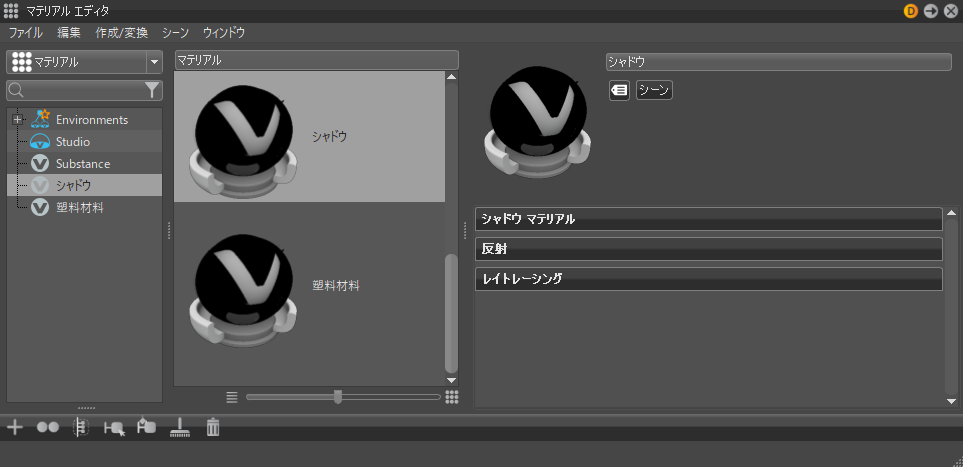The width and height of the screenshot is (963, 467).
Task: Expand the 反射 section
Action: coord(709,249)
